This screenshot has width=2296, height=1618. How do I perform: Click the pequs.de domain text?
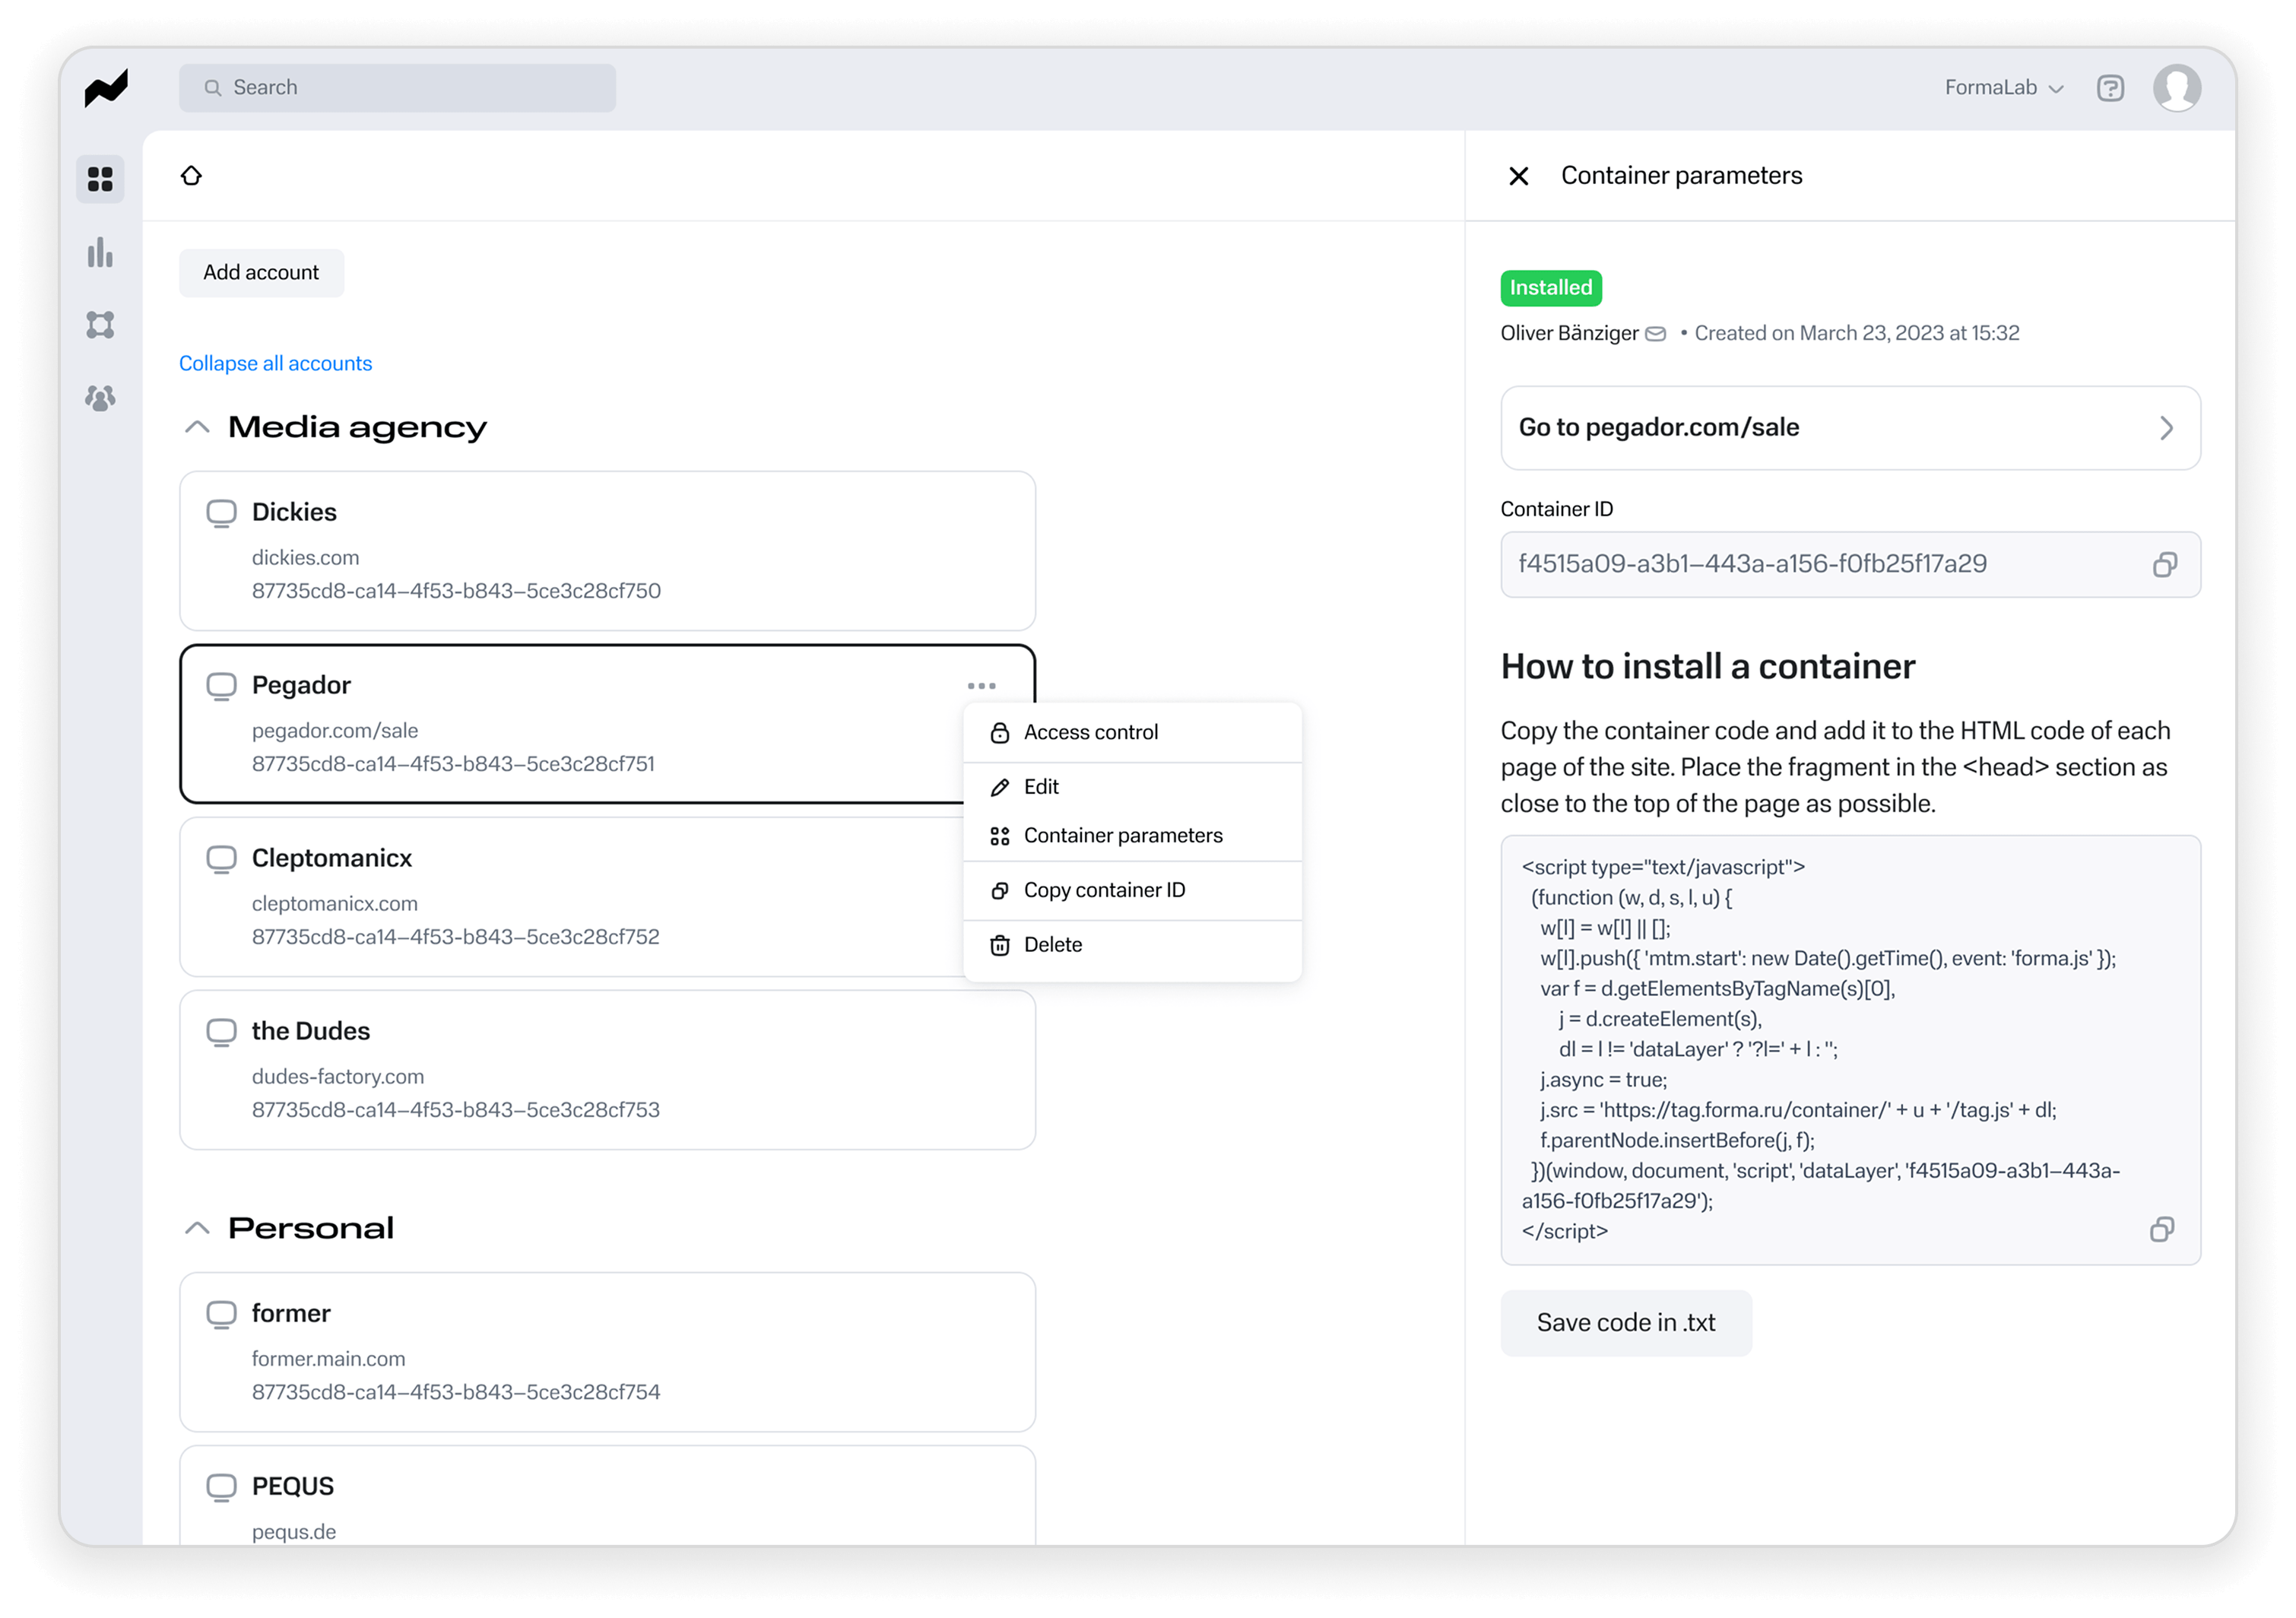pos(294,1532)
